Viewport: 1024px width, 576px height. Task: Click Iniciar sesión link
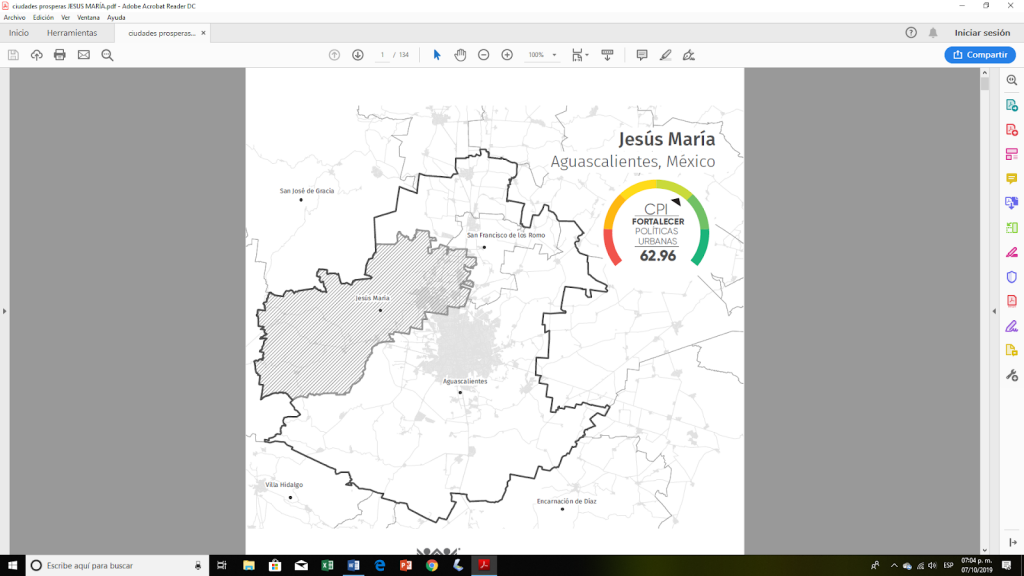pyautogui.click(x=982, y=33)
